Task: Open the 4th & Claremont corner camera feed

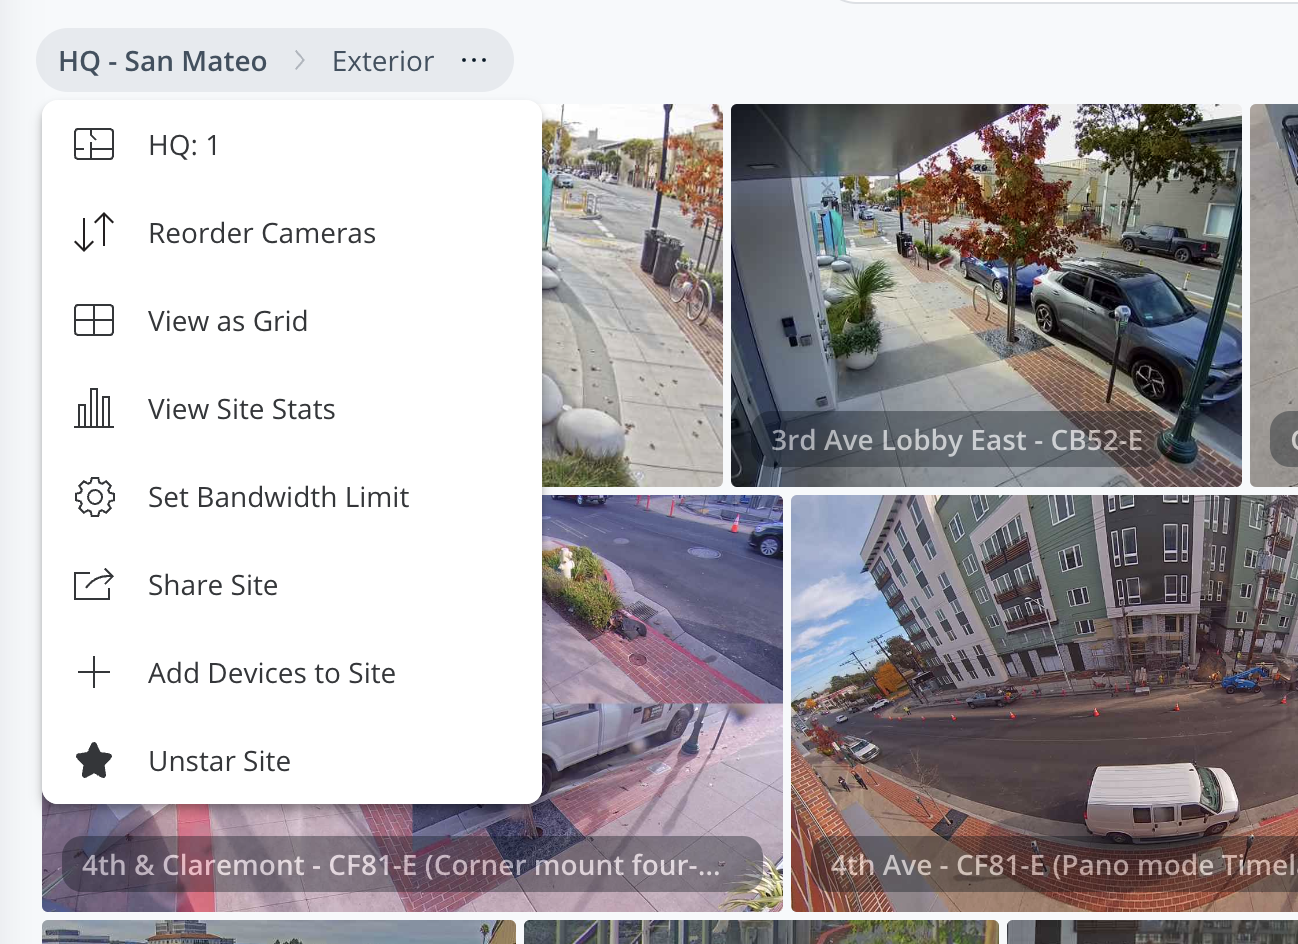Action: pyautogui.click(x=660, y=650)
